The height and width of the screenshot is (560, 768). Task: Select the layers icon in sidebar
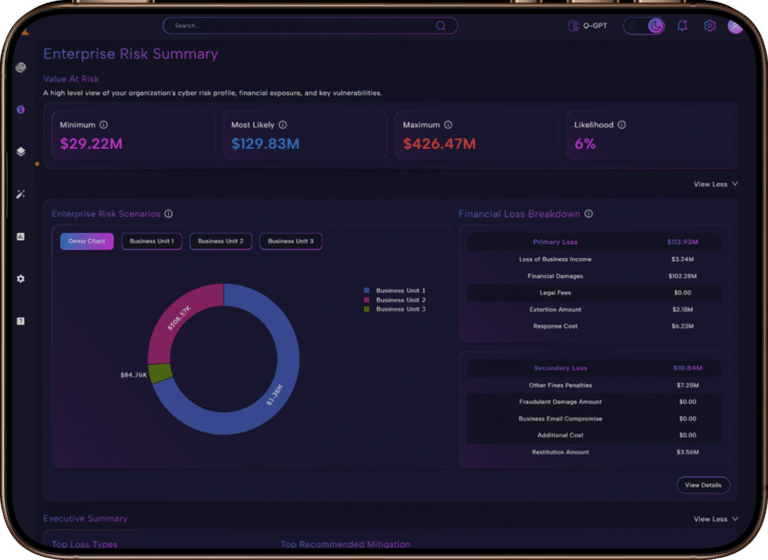(21, 152)
